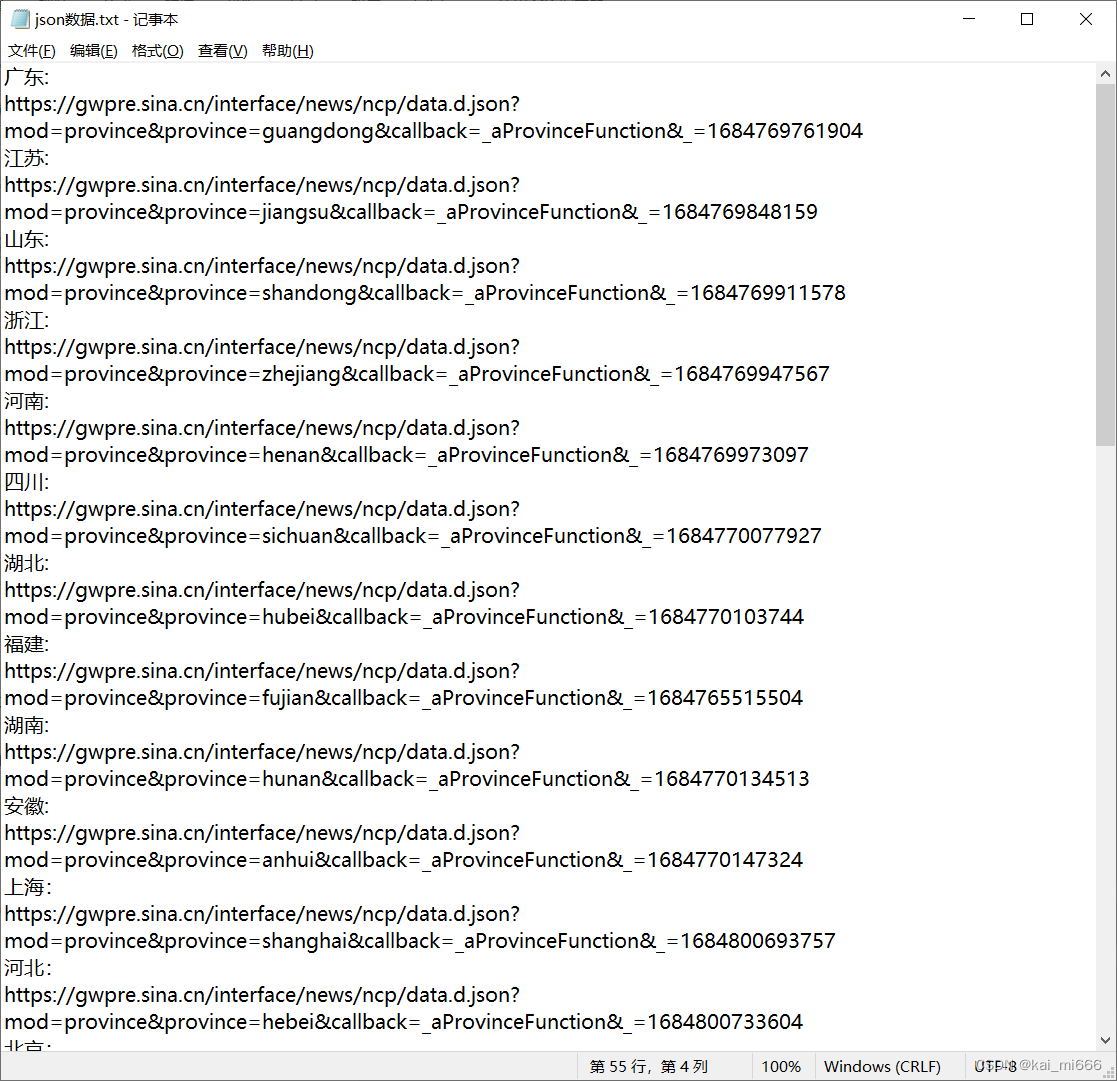Open the 查看(V) menu
Screen dimensions: 1117x1081
click(x=222, y=51)
